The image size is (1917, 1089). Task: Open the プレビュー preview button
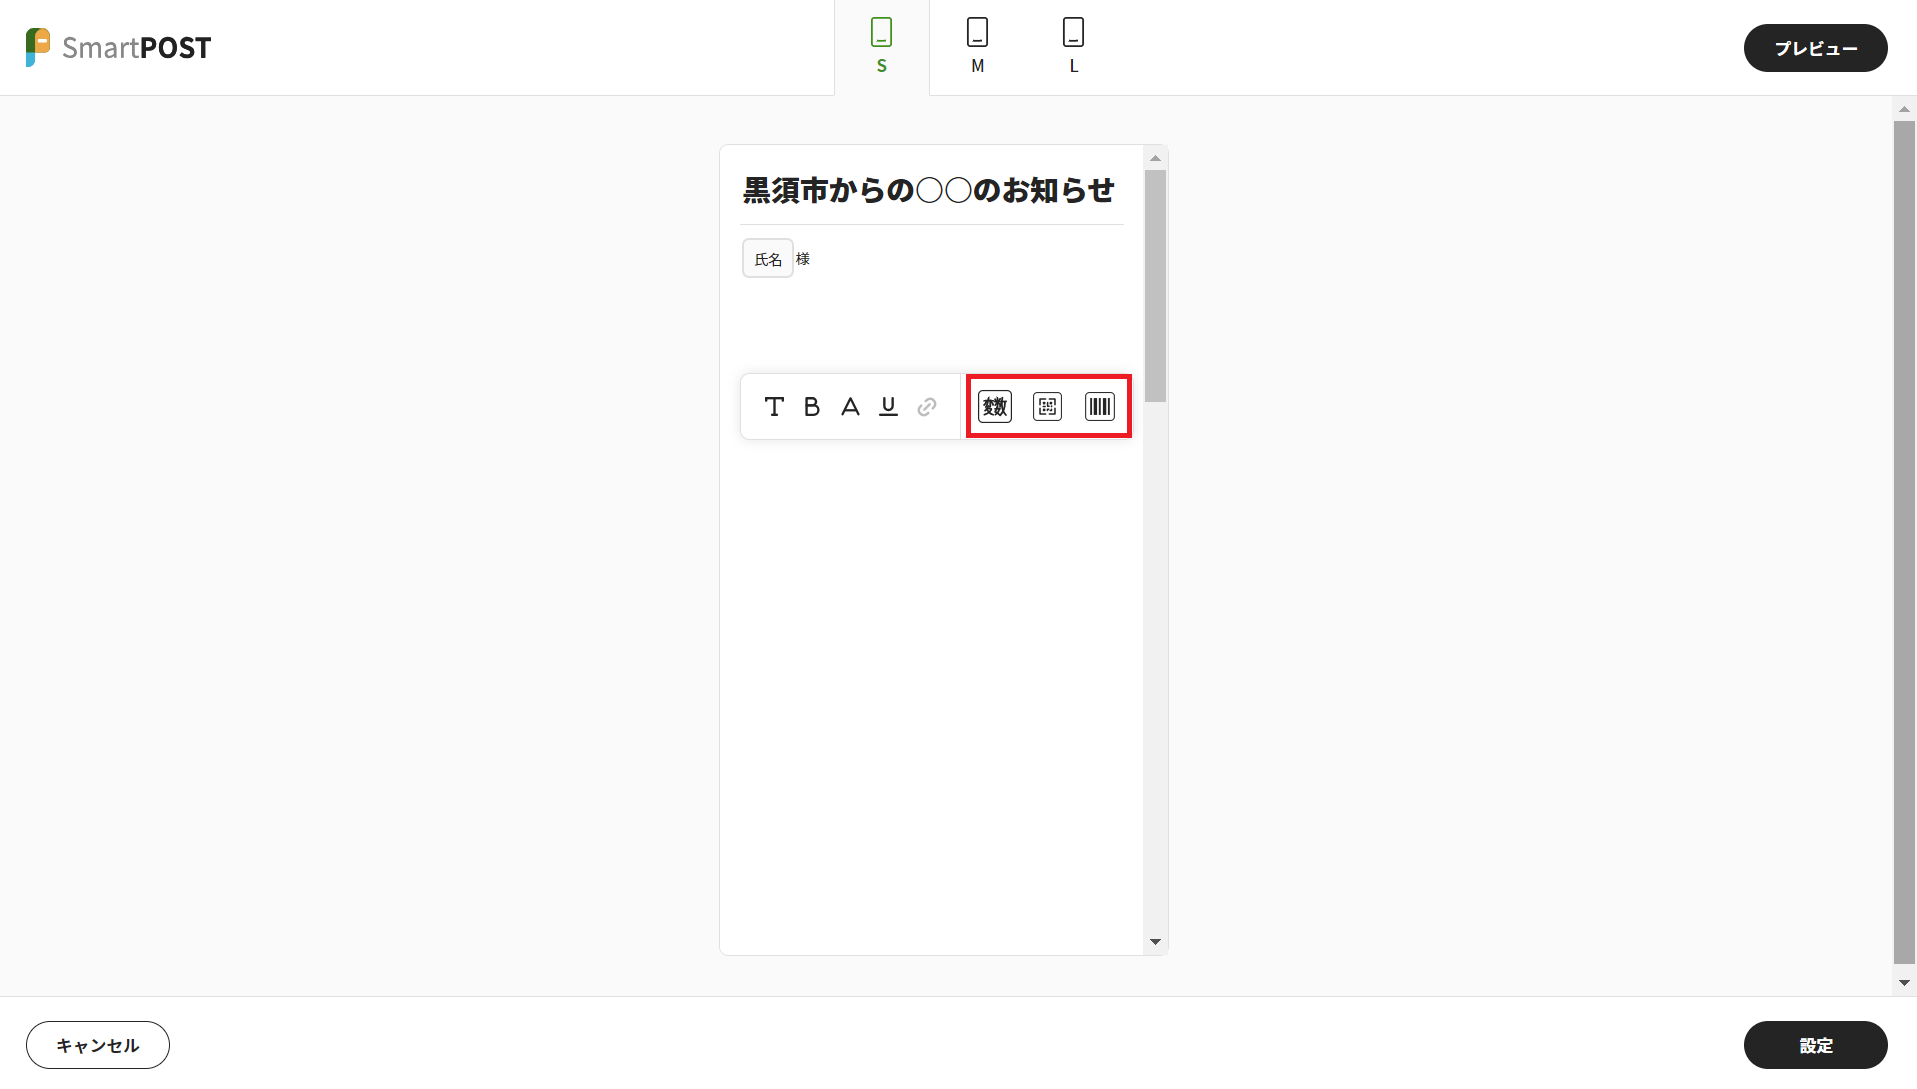point(1815,48)
